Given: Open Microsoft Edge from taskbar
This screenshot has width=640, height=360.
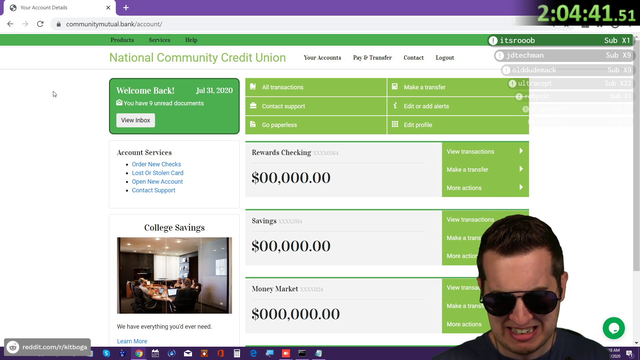Looking at the screenshot, I should [253, 353].
